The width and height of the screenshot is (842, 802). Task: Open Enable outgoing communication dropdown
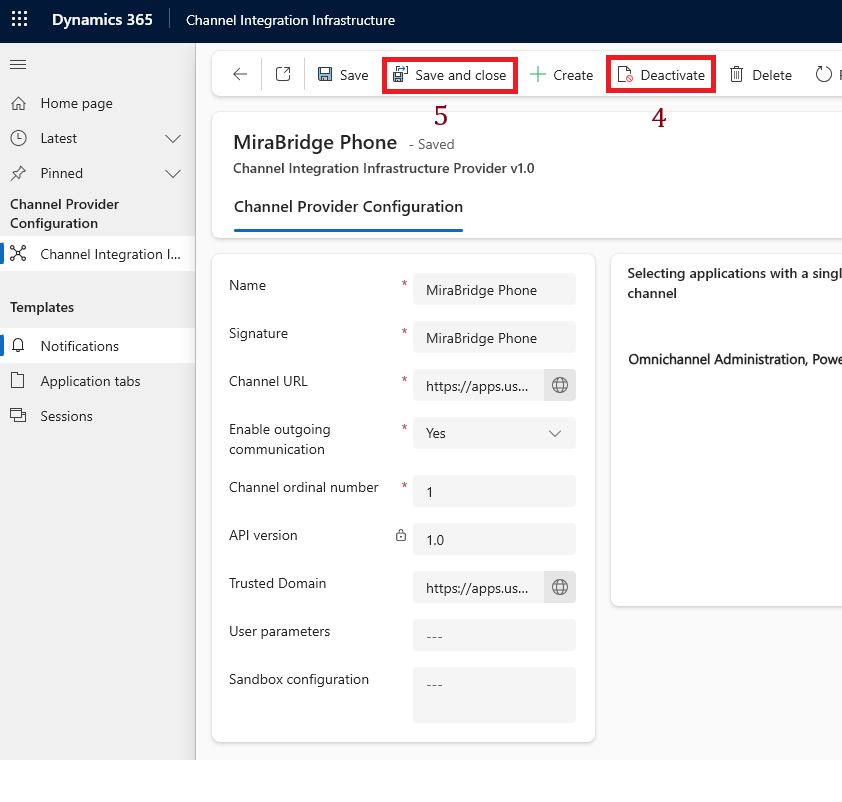pyautogui.click(x=494, y=433)
